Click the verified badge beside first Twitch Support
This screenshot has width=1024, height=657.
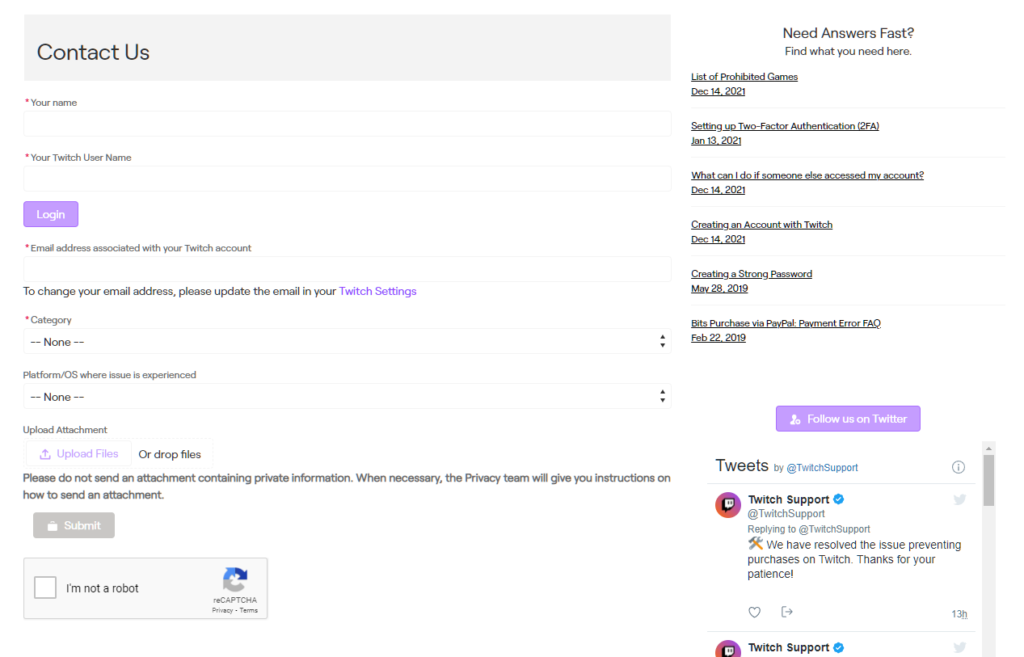[839, 500]
